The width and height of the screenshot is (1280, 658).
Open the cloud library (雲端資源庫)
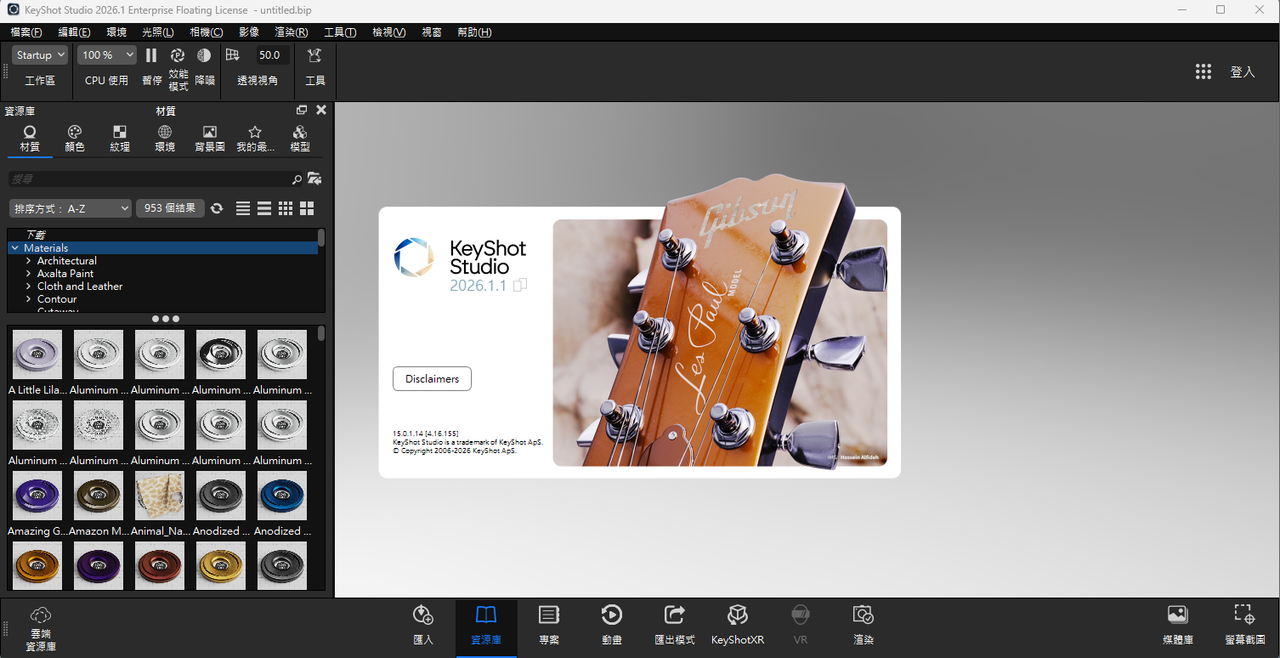tap(41, 629)
